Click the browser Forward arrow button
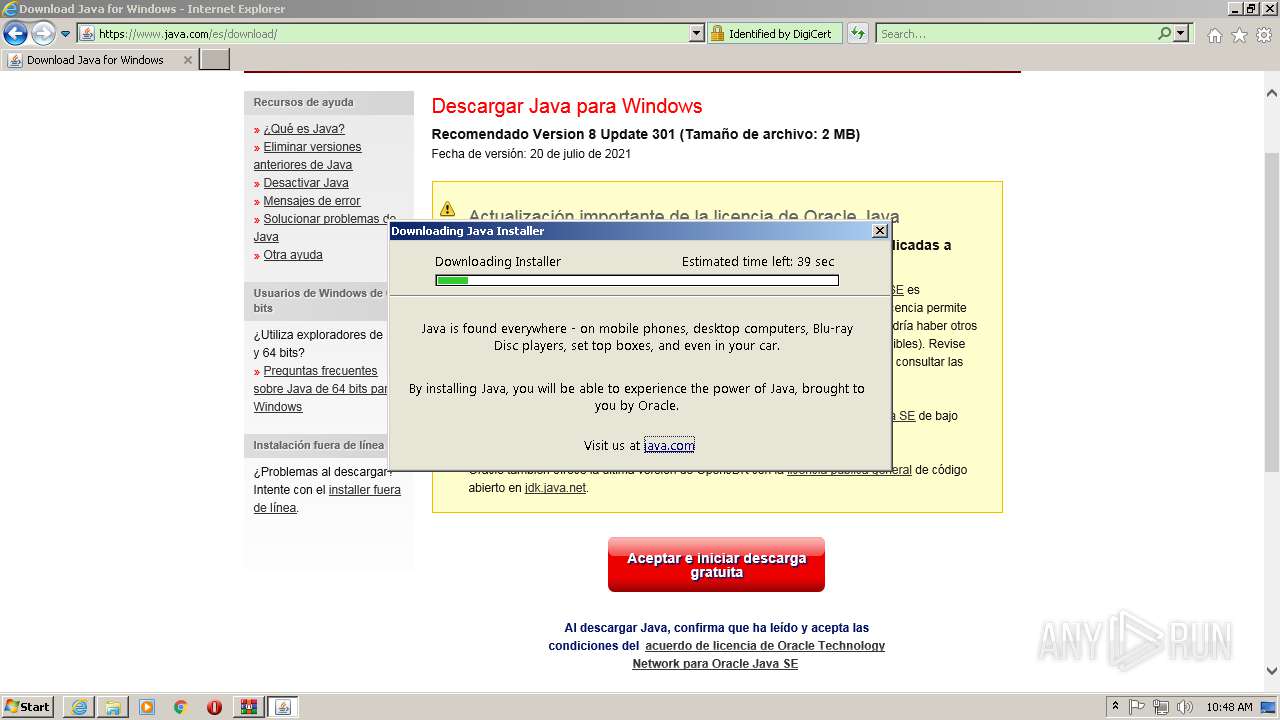The image size is (1280, 720). [43, 33]
